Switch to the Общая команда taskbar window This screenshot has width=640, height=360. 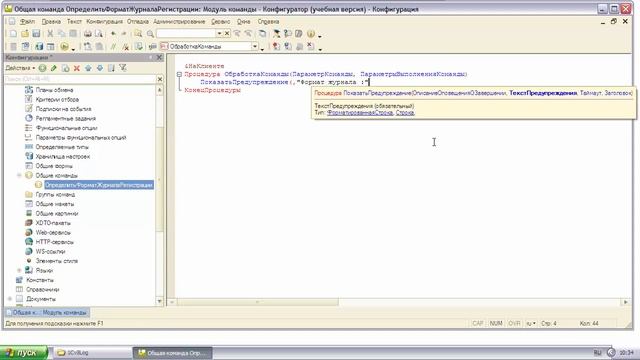pyautogui.click(x=173, y=353)
